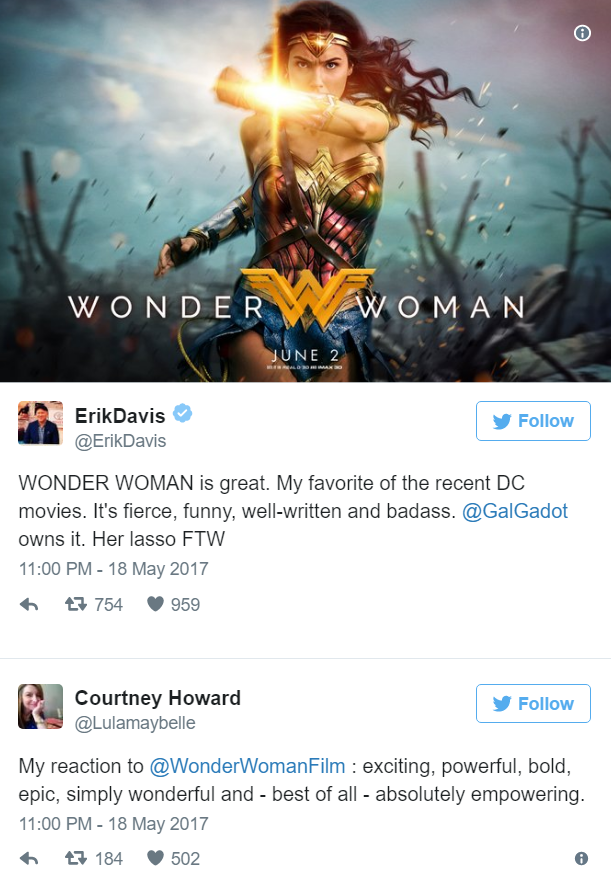
Task: Open the timestamp on Courtney Howard's tweet
Action: [x=114, y=824]
